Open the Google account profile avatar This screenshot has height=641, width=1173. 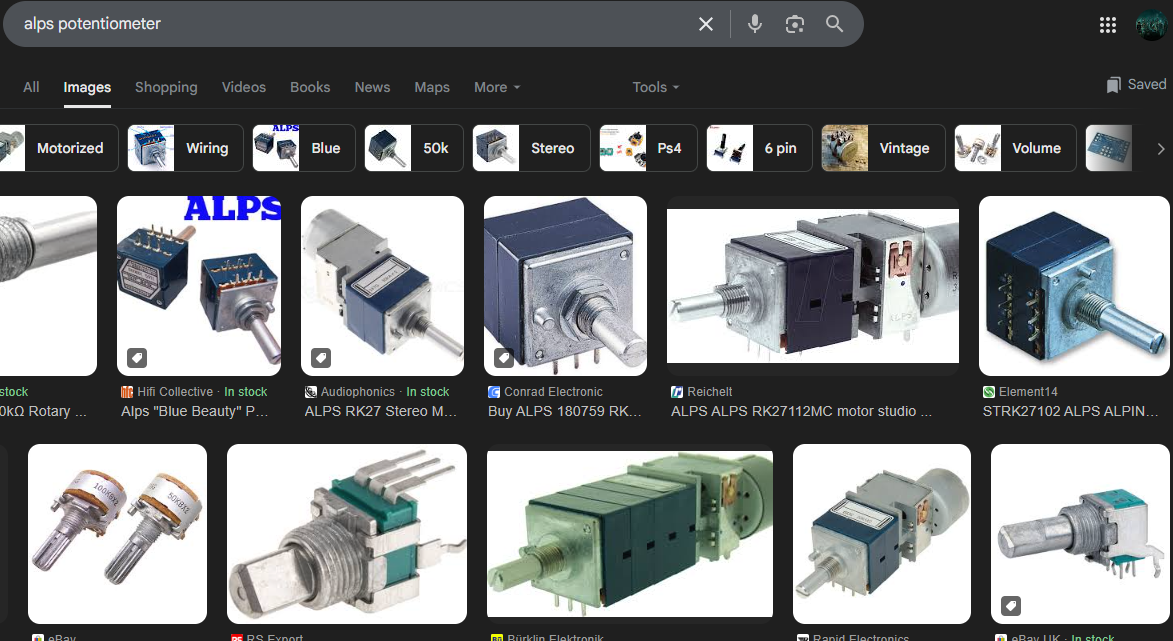[1151, 25]
